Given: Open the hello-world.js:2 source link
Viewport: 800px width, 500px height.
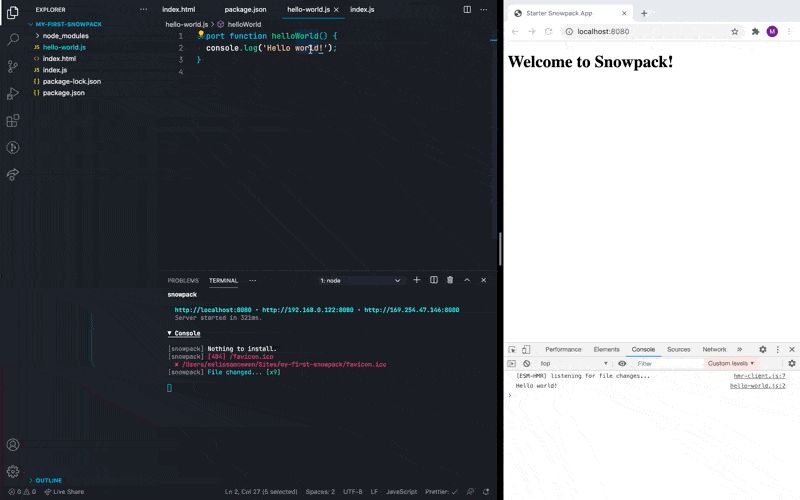Looking at the screenshot, I should coord(757,385).
